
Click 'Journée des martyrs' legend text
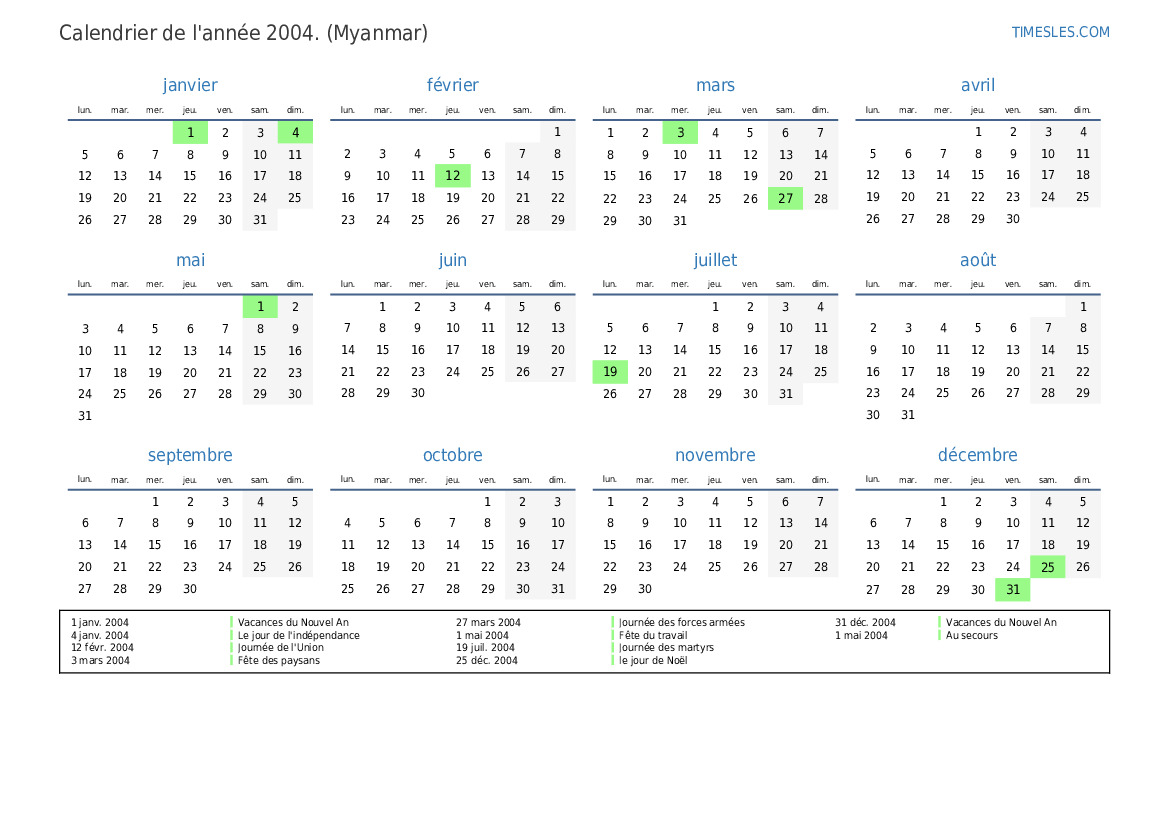click(x=666, y=647)
